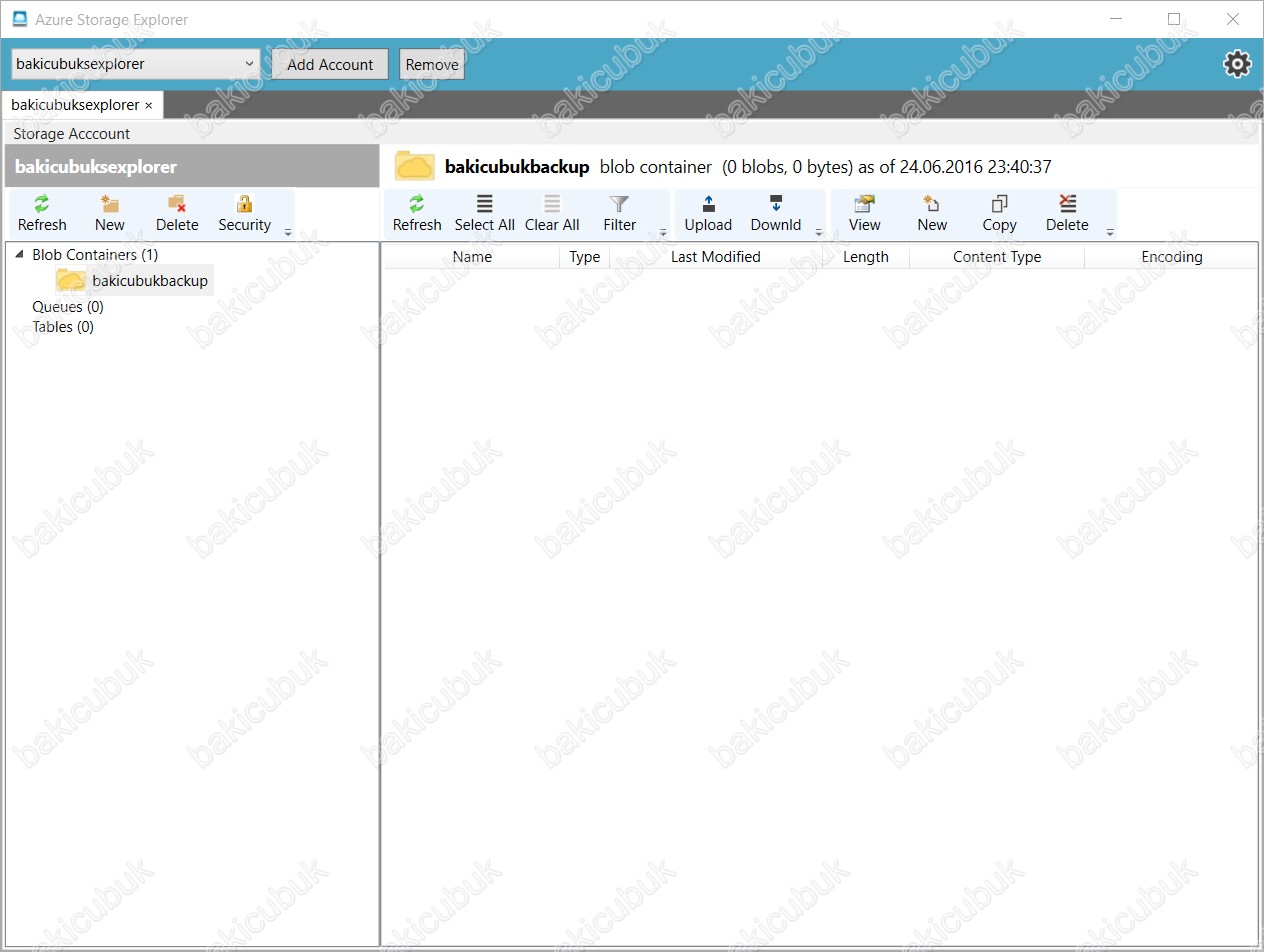Screen dimensions: 1264x952
Task: Delete the container using Delete beside Security
Action: tap(177, 214)
